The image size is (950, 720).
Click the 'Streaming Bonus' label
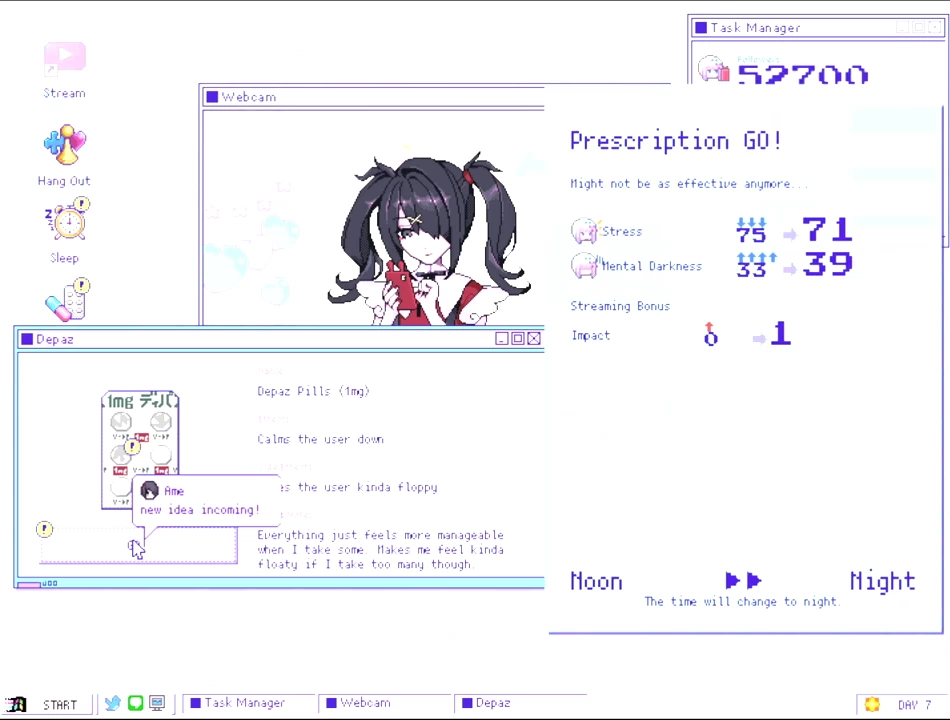pos(620,306)
